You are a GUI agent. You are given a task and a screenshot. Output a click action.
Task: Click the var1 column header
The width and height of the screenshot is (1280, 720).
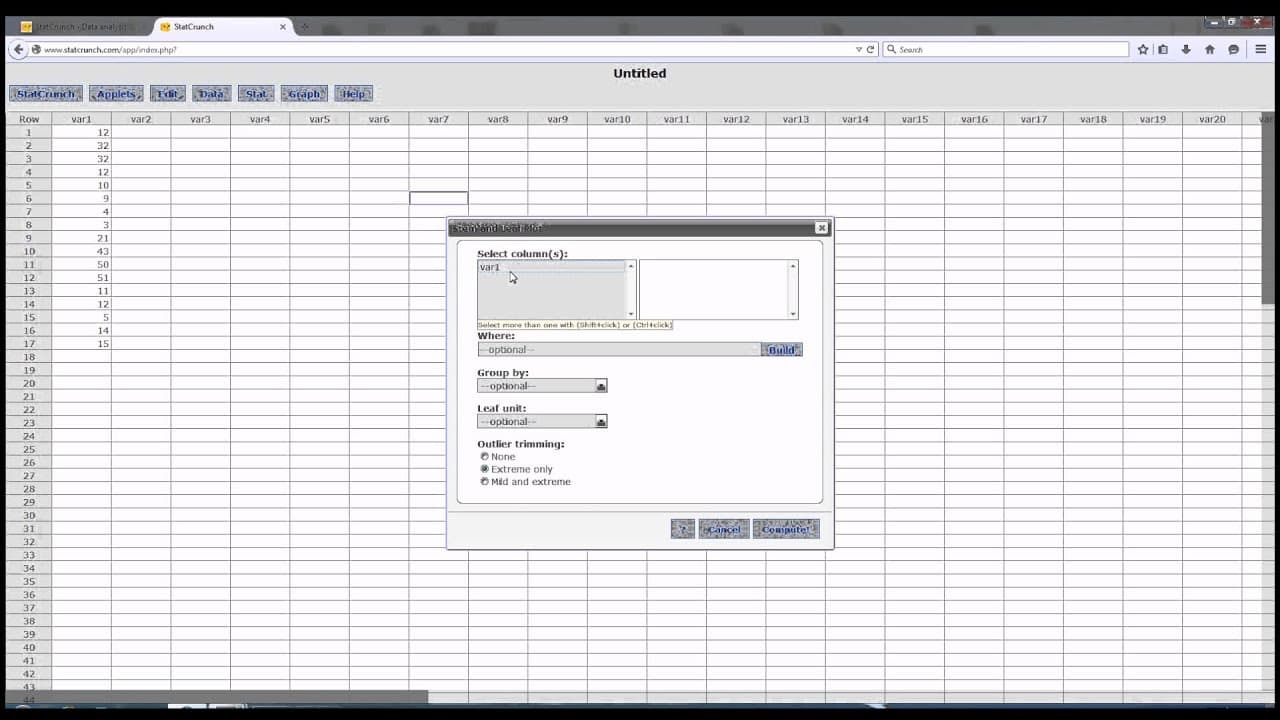click(x=81, y=119)
